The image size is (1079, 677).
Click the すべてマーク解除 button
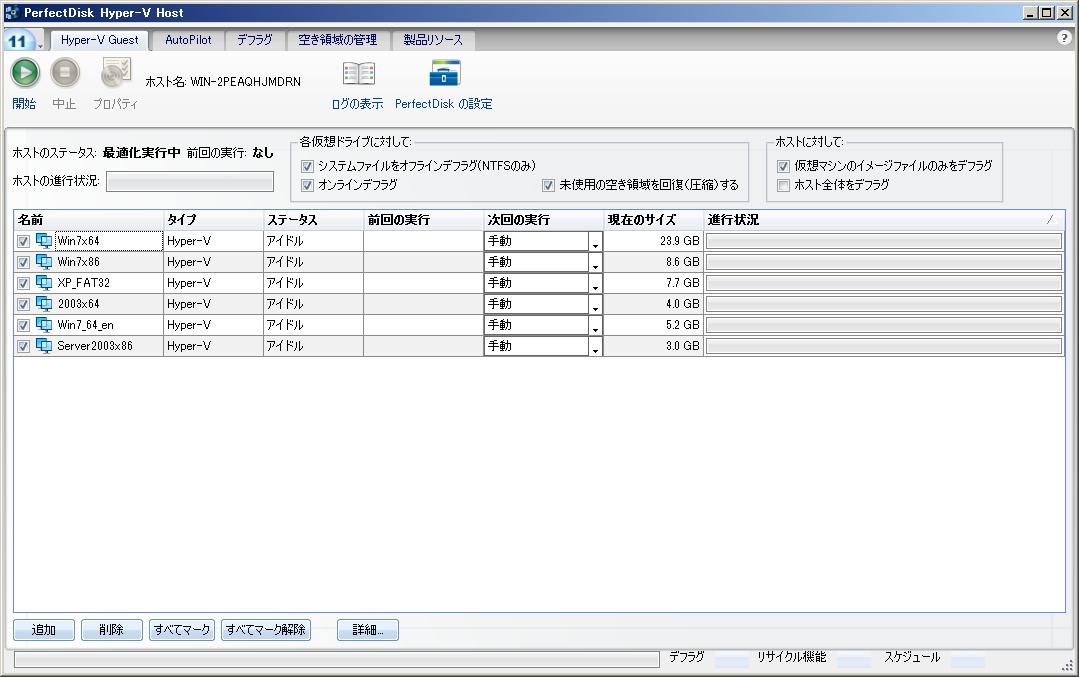[x=266, y=630]
